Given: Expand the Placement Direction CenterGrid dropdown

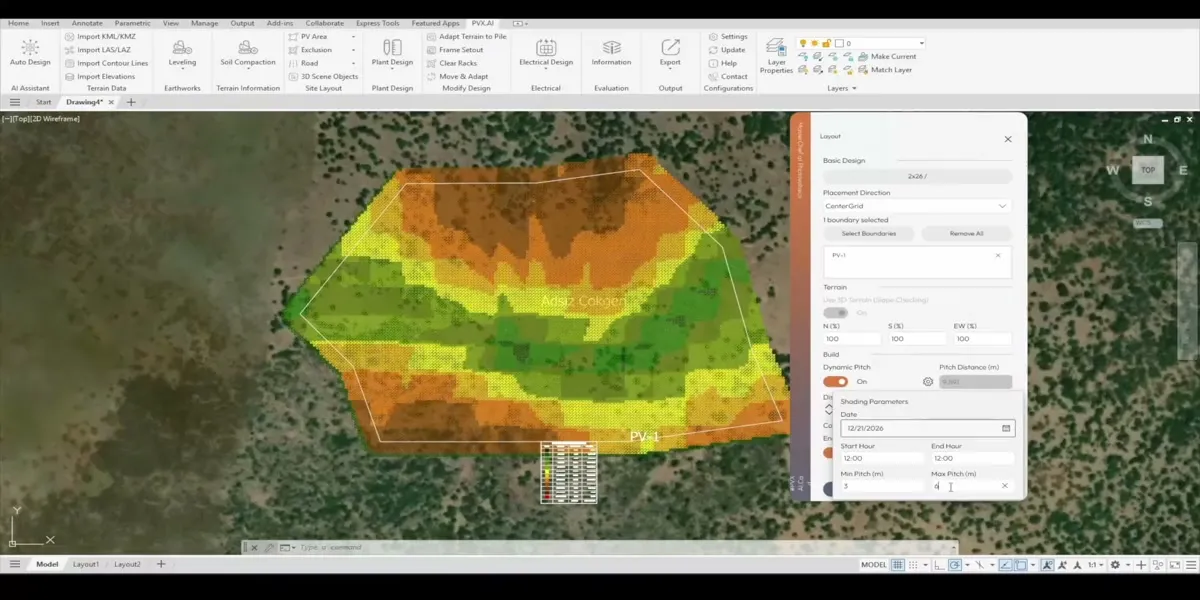Looking at the screenshot, I should (x=1002, y=206).
